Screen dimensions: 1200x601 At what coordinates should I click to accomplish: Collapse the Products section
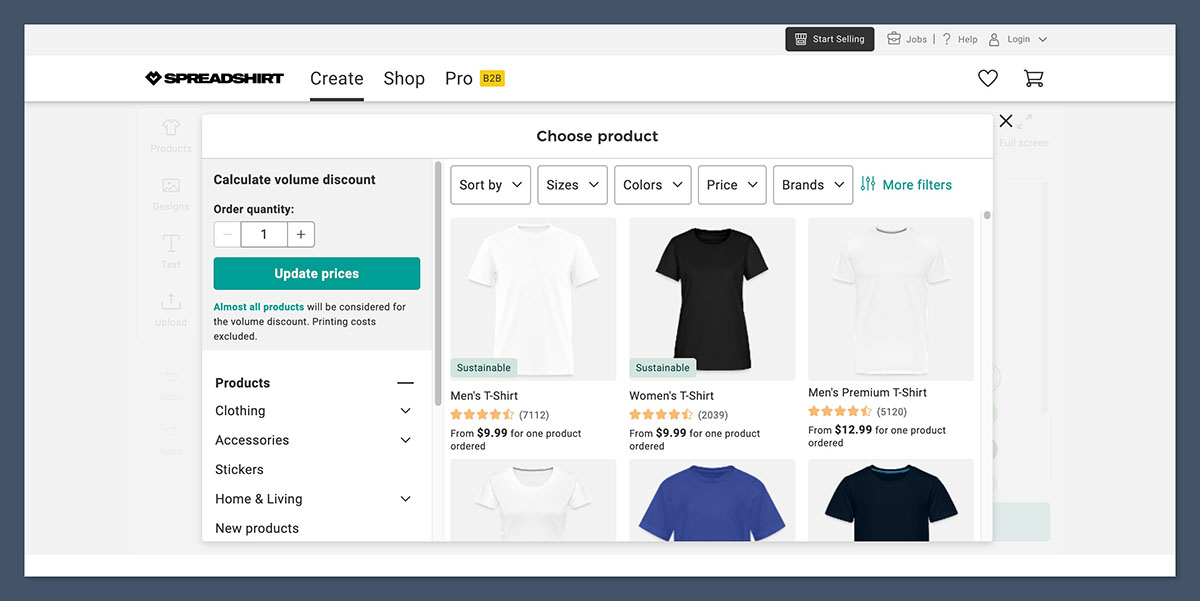click(405, 383)
